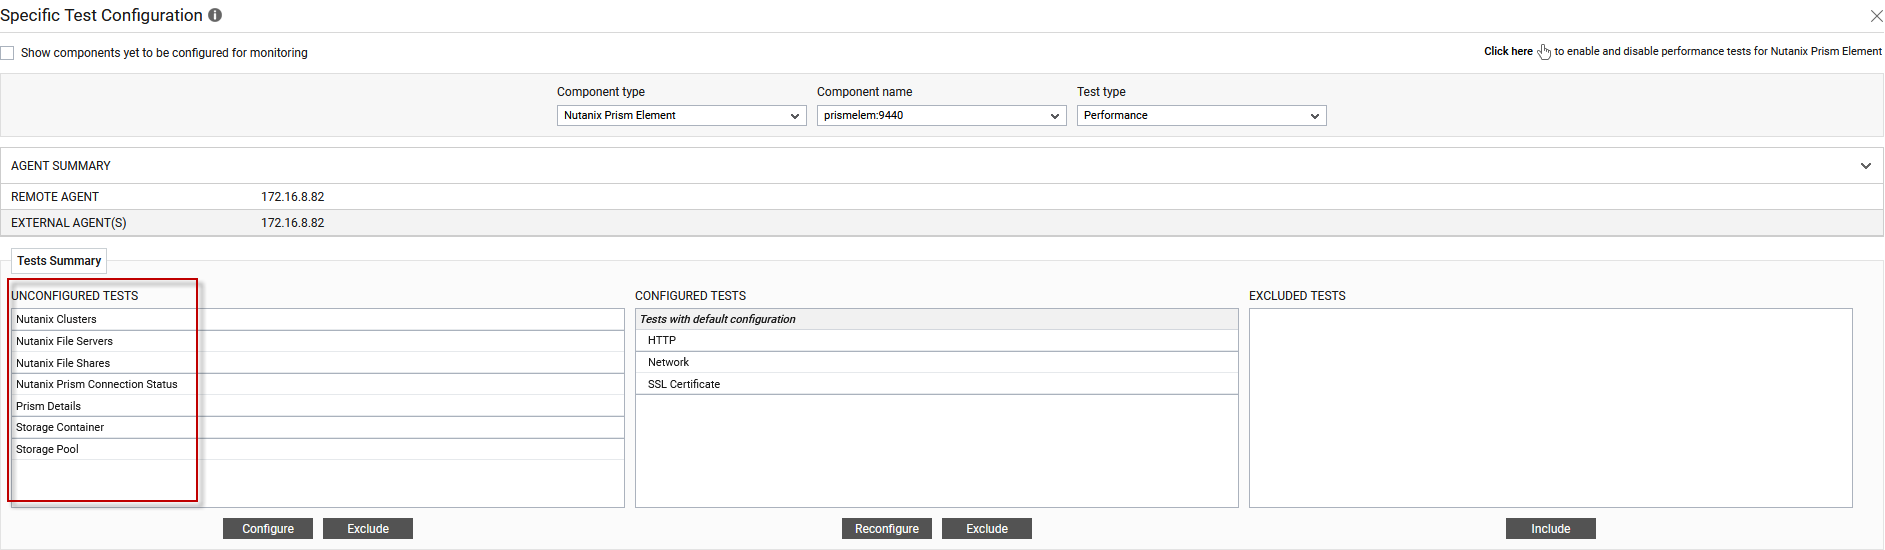Click Tests with default configuration header
The image size is (1885, 550).
937,319
